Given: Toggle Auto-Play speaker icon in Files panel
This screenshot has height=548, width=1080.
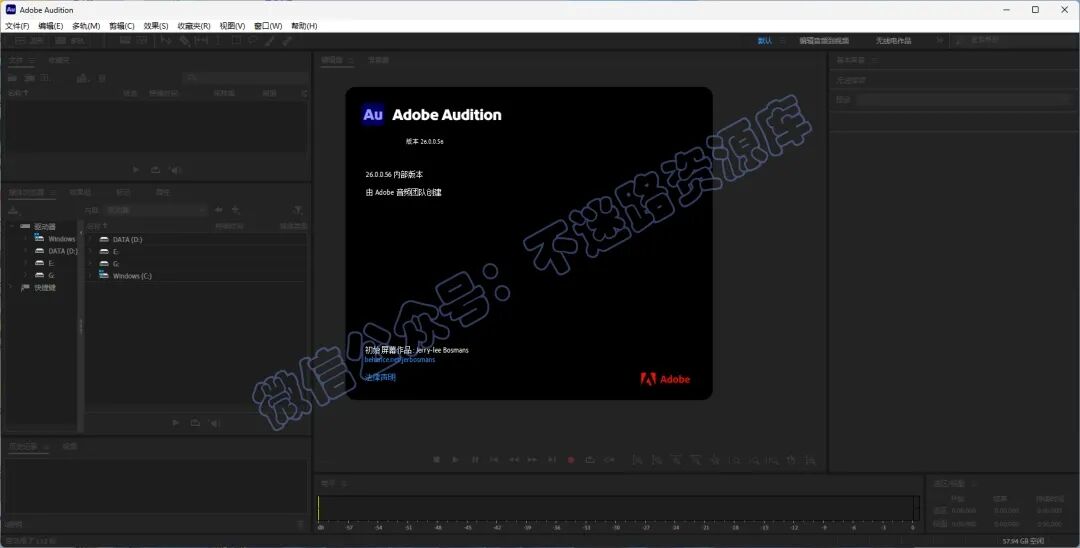Looking at the screenshot, I should click(176, 170).
